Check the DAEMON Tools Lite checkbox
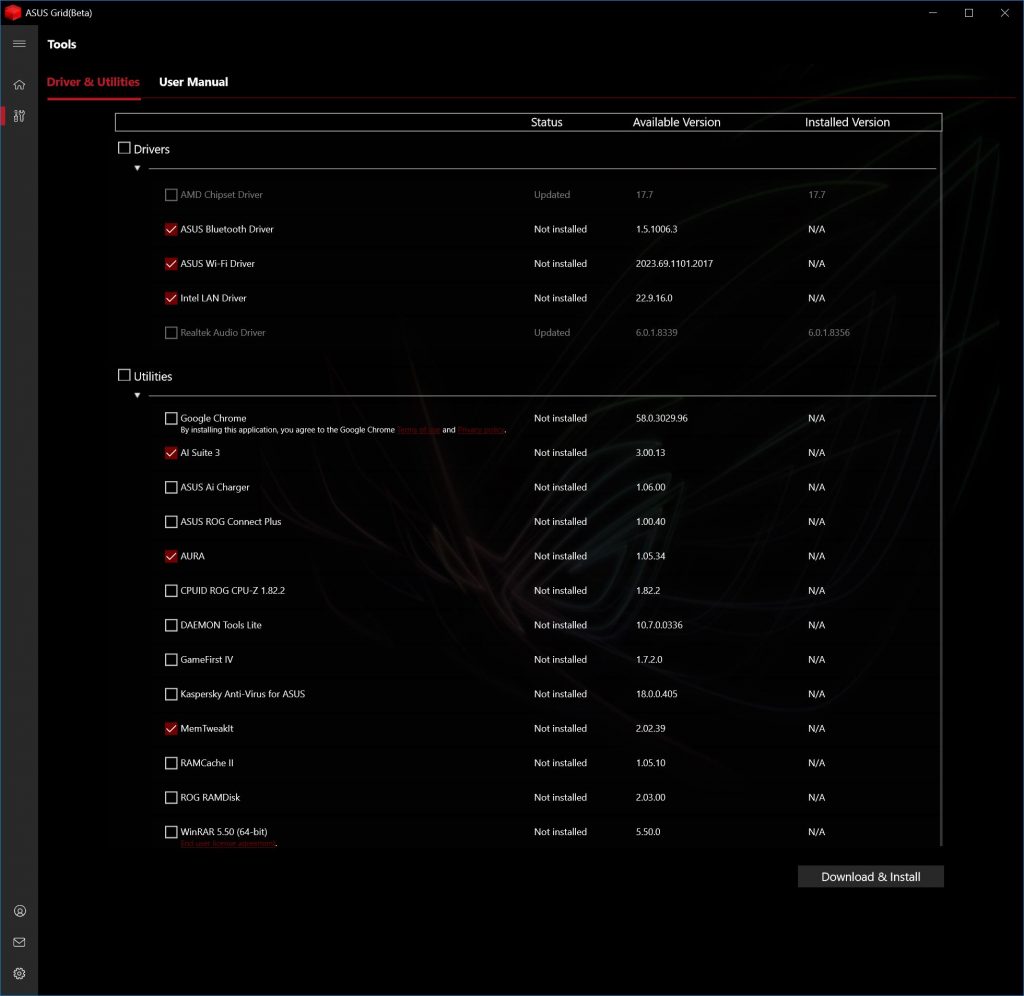Image resolution: width=1024 pixels, height=996 pixels. (171, 624)
